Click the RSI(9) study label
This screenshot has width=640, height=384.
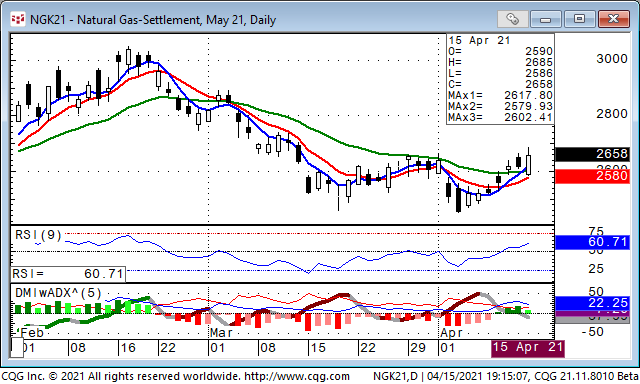click(38, 235)
